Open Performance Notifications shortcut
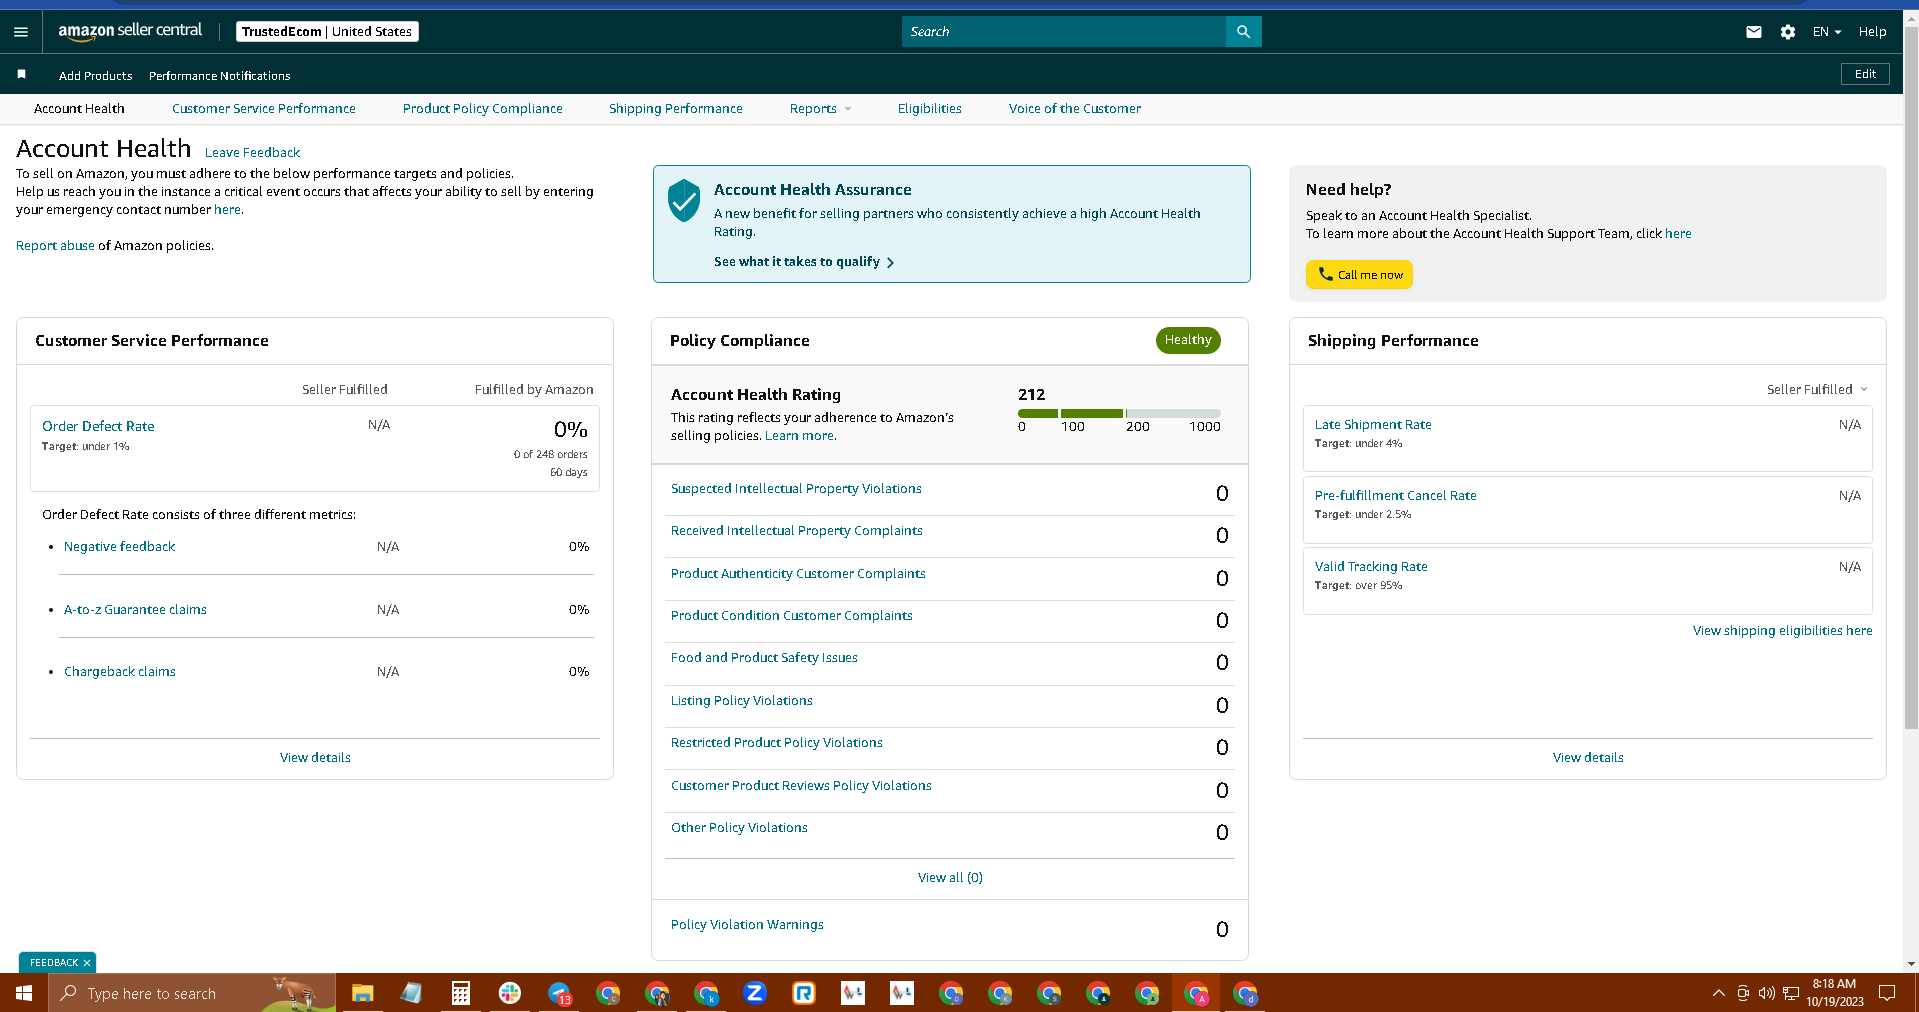The width and height of the screenshot is (1919, 1012). [x=220, y=76]
